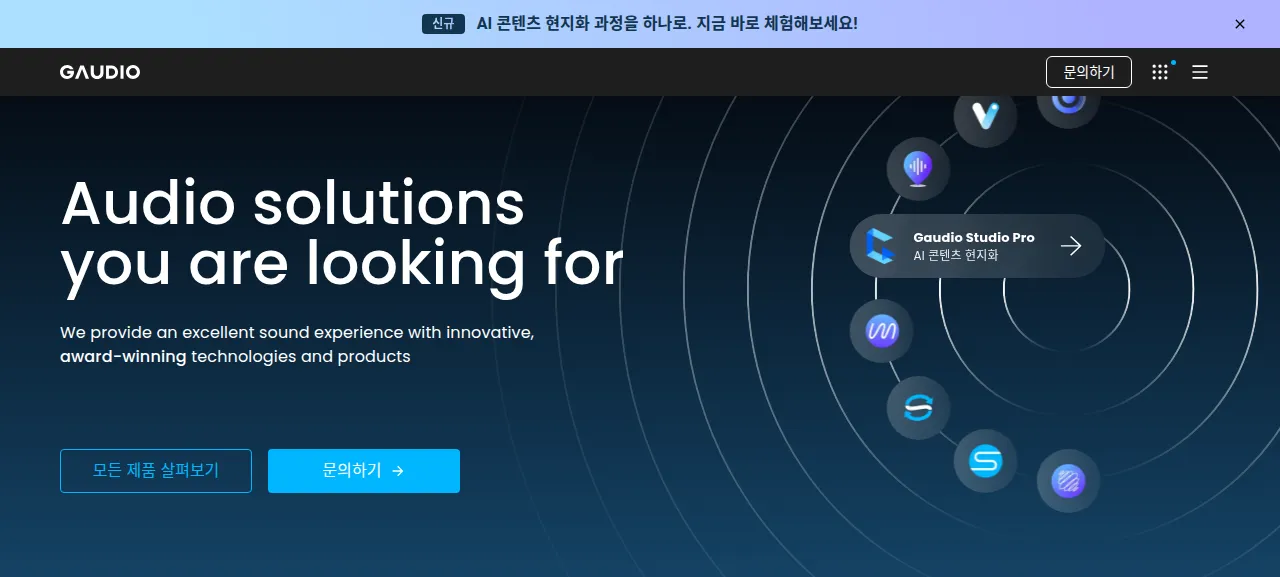This screenshot has width=1280, height=577.
Task: Open the Gaudio Studio Pro card
Action: [x=977, y=246]
